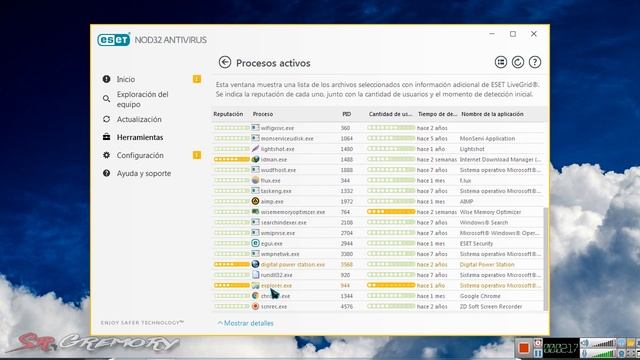Viewport: 640px width, 360px height.
Task: Click the digital power station.exe icon
Action: [256, 264]
